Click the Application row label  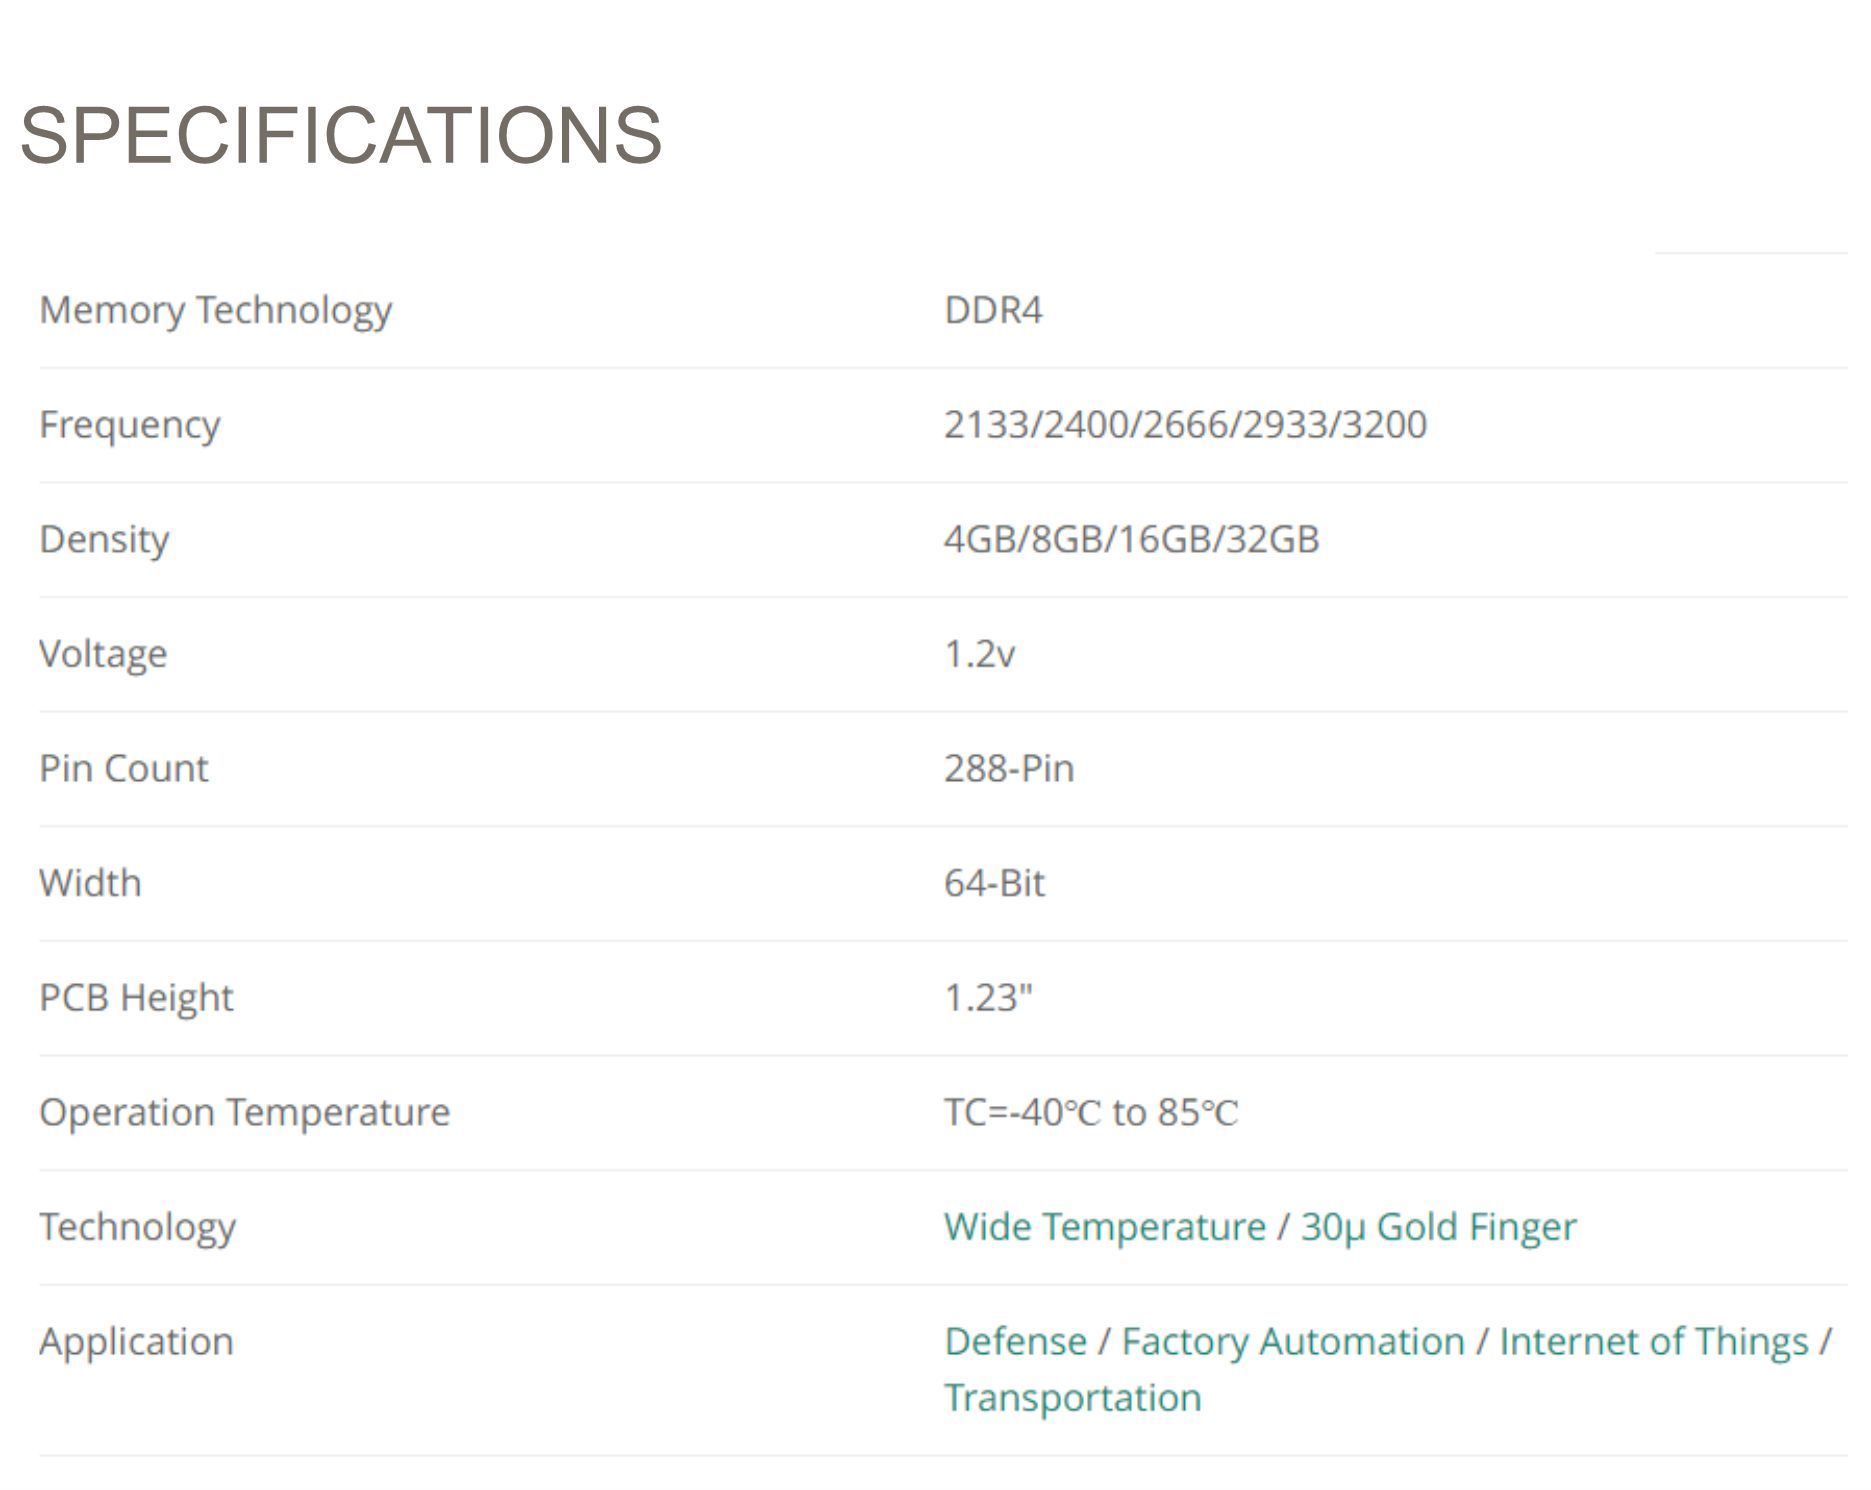pos(136,1342)
